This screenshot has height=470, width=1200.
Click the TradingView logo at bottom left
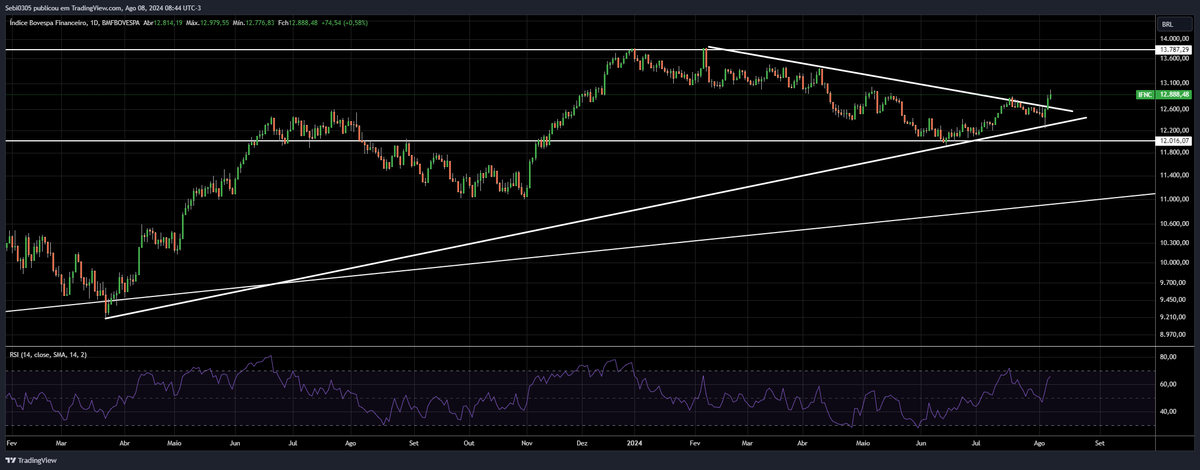(31, 461)
